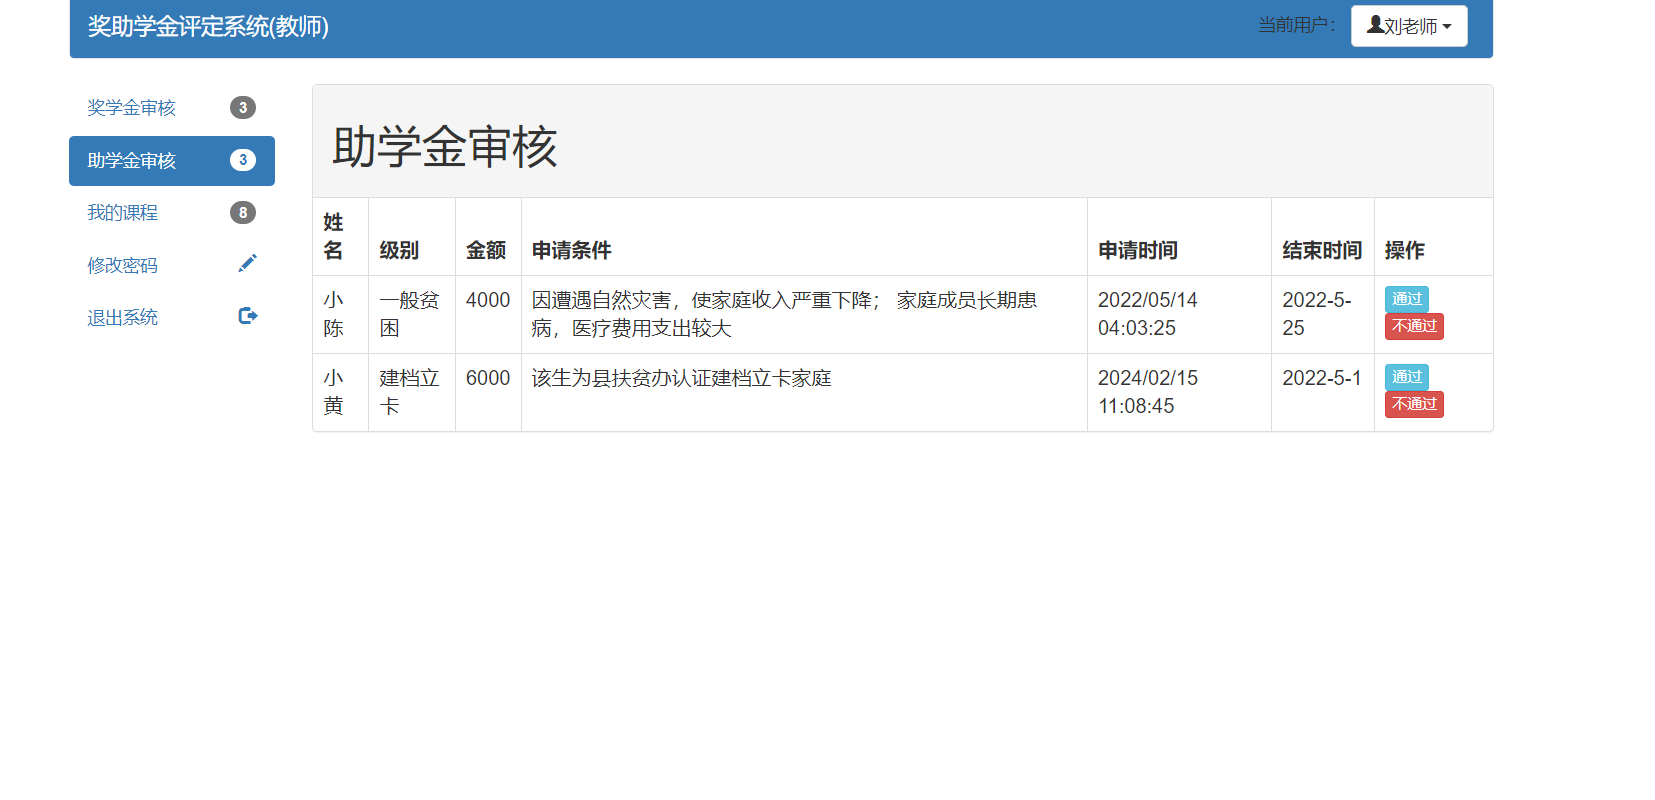Select 助学金审核 in the sidebar
The height and width of the screenshot is (800, 1655).
pyautogui.click(x=172, y=161)
